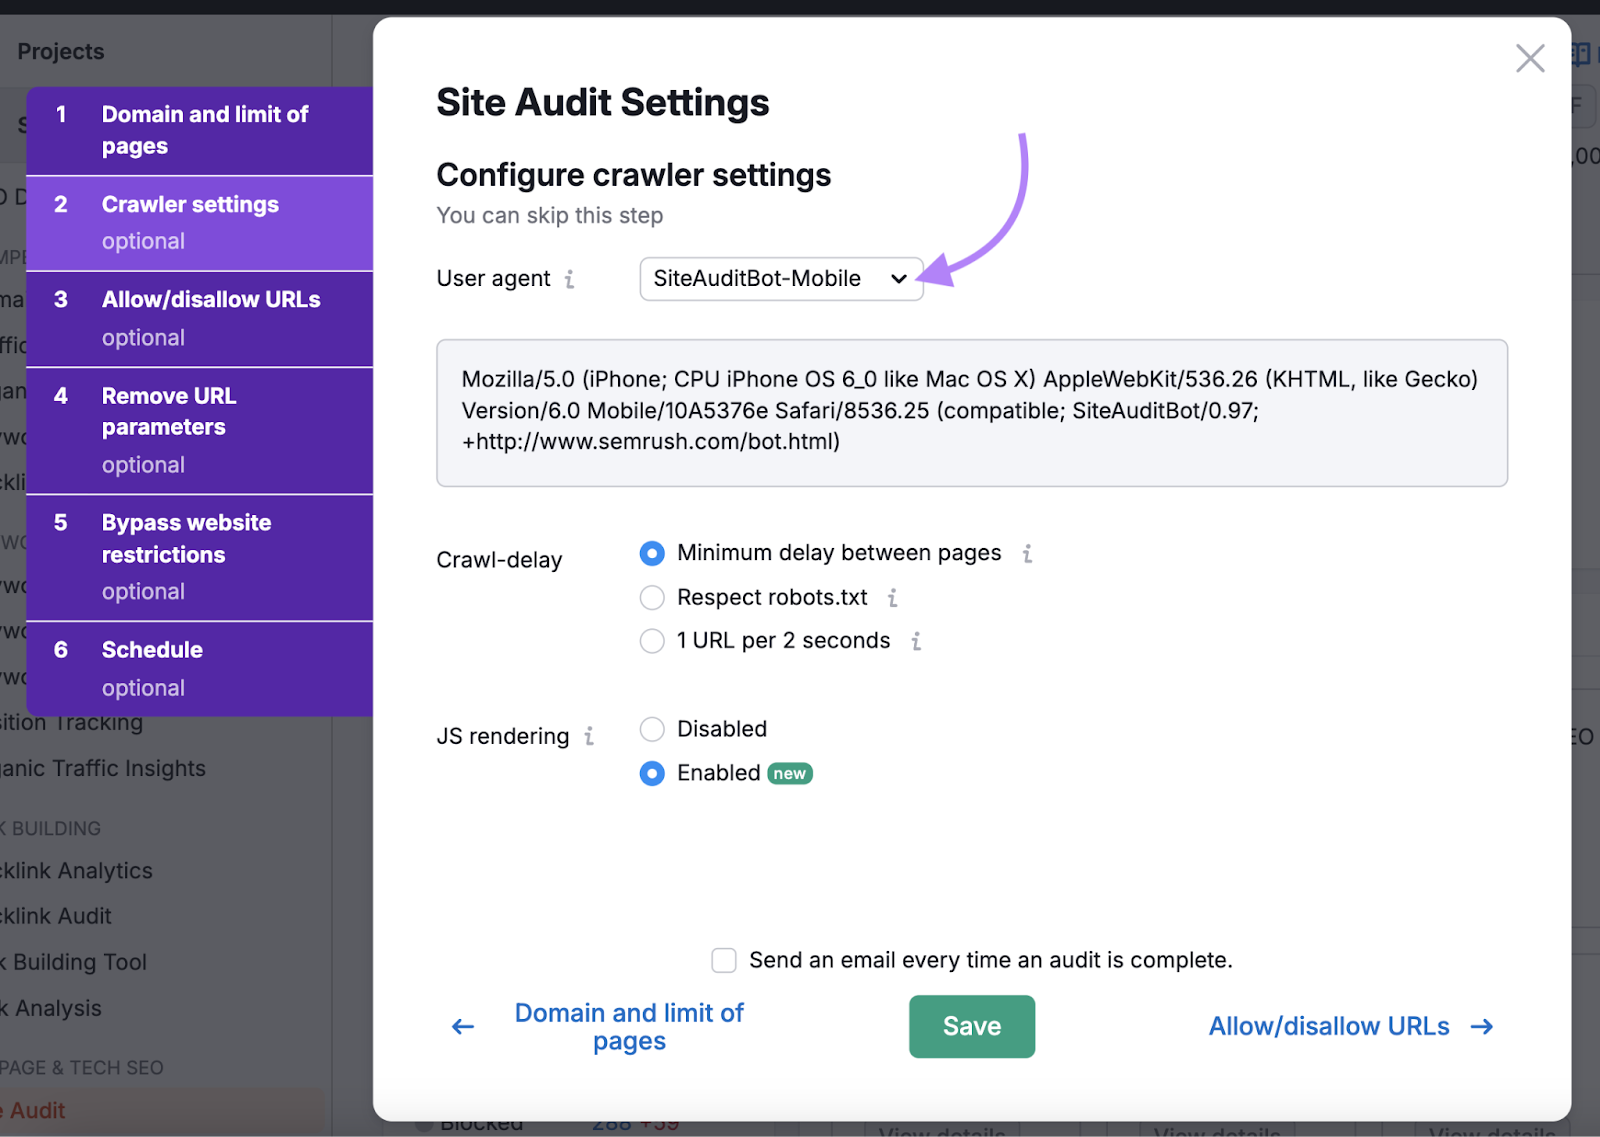The width and height of the screenshot is (1600, 1137).
Task: Choose 1 URL per 2 seconds option
Action: pyautogui.click(x=652, y=641)
